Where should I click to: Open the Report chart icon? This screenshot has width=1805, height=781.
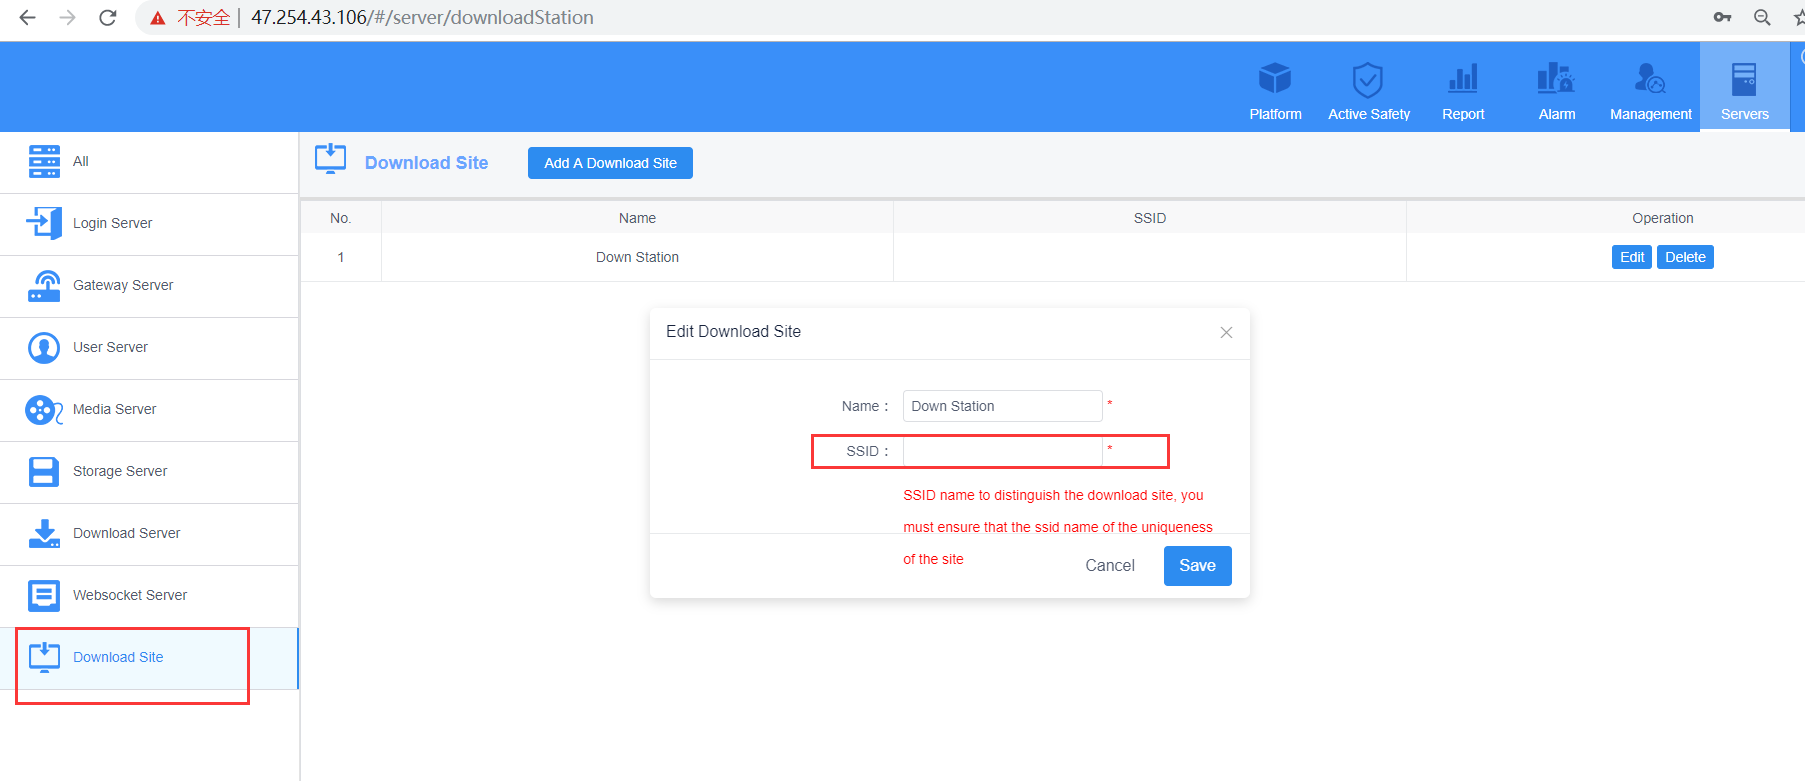(x=1463, y=78)
